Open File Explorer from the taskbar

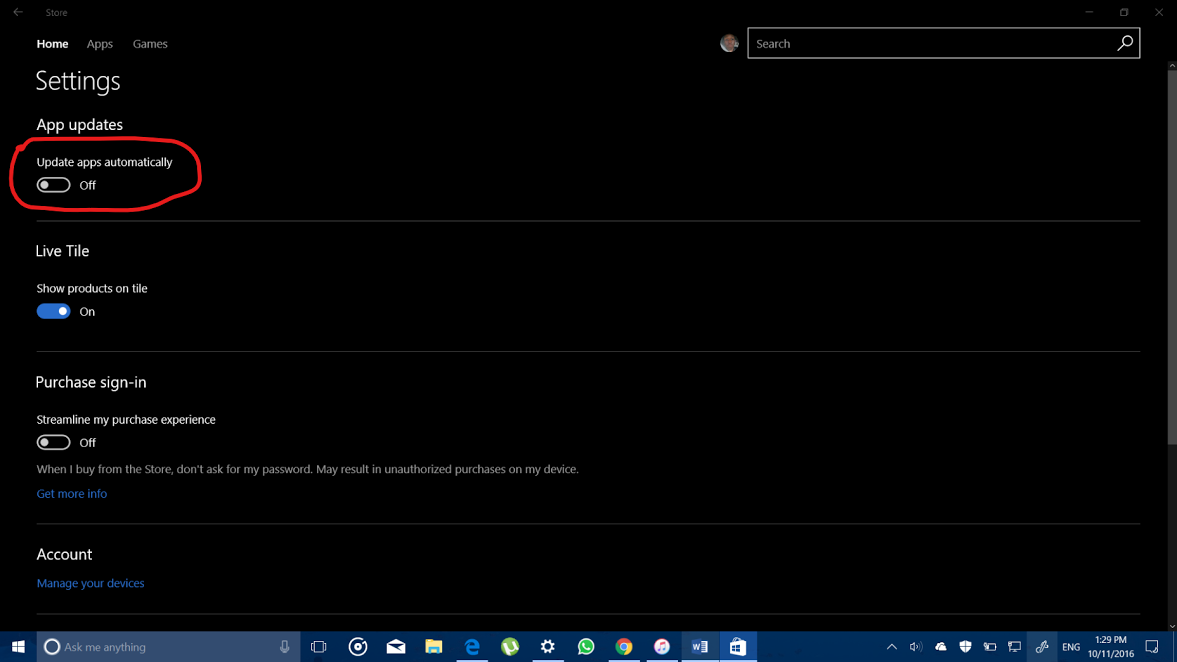coord(434,647)
